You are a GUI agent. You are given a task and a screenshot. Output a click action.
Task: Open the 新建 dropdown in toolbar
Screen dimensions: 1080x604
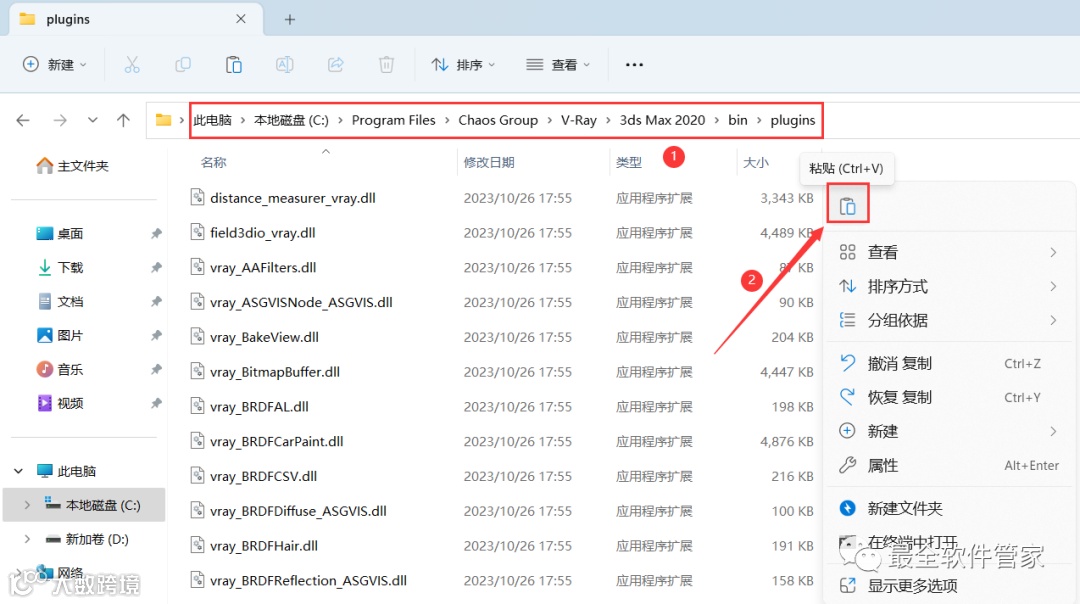pyautogui.click(x=55, y=65)
